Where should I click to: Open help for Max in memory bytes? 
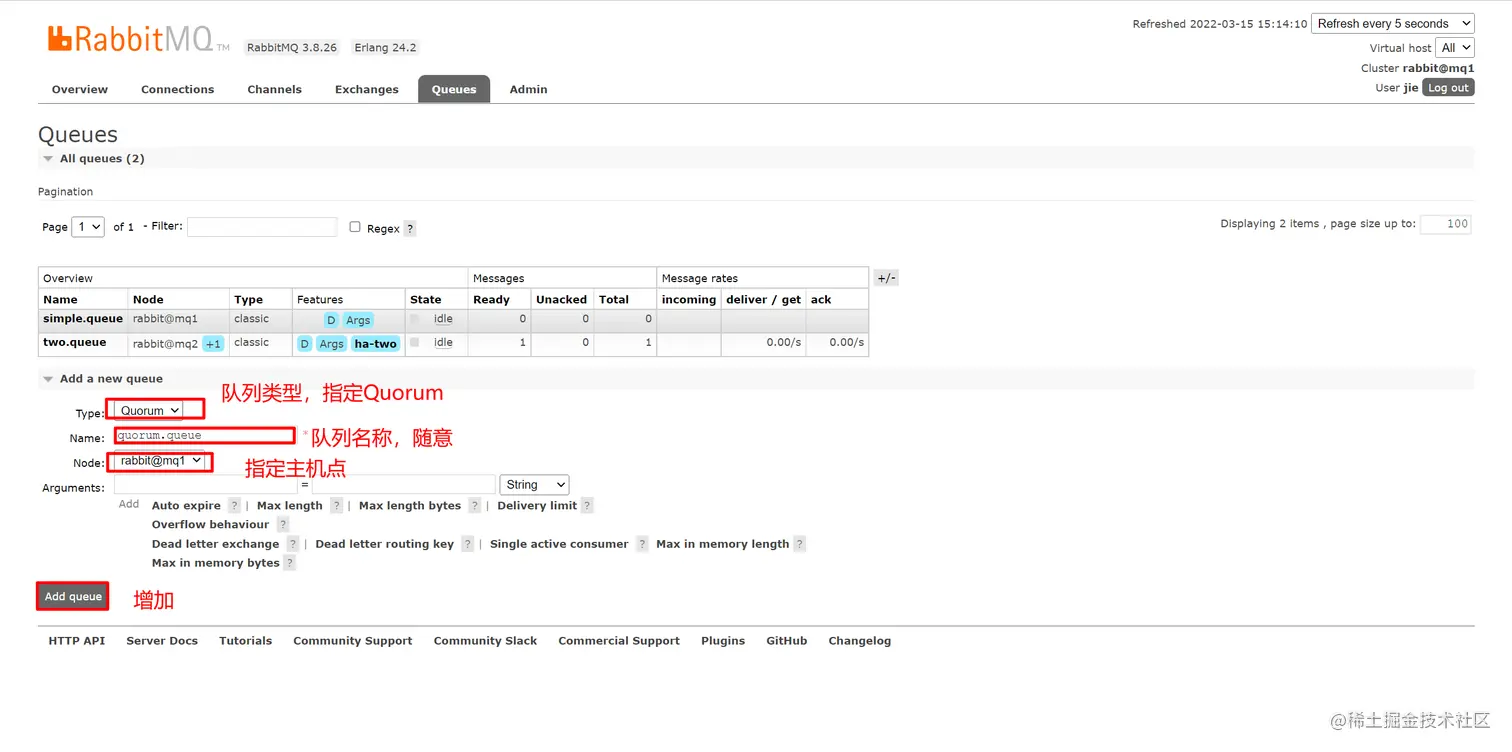point(289,563)
